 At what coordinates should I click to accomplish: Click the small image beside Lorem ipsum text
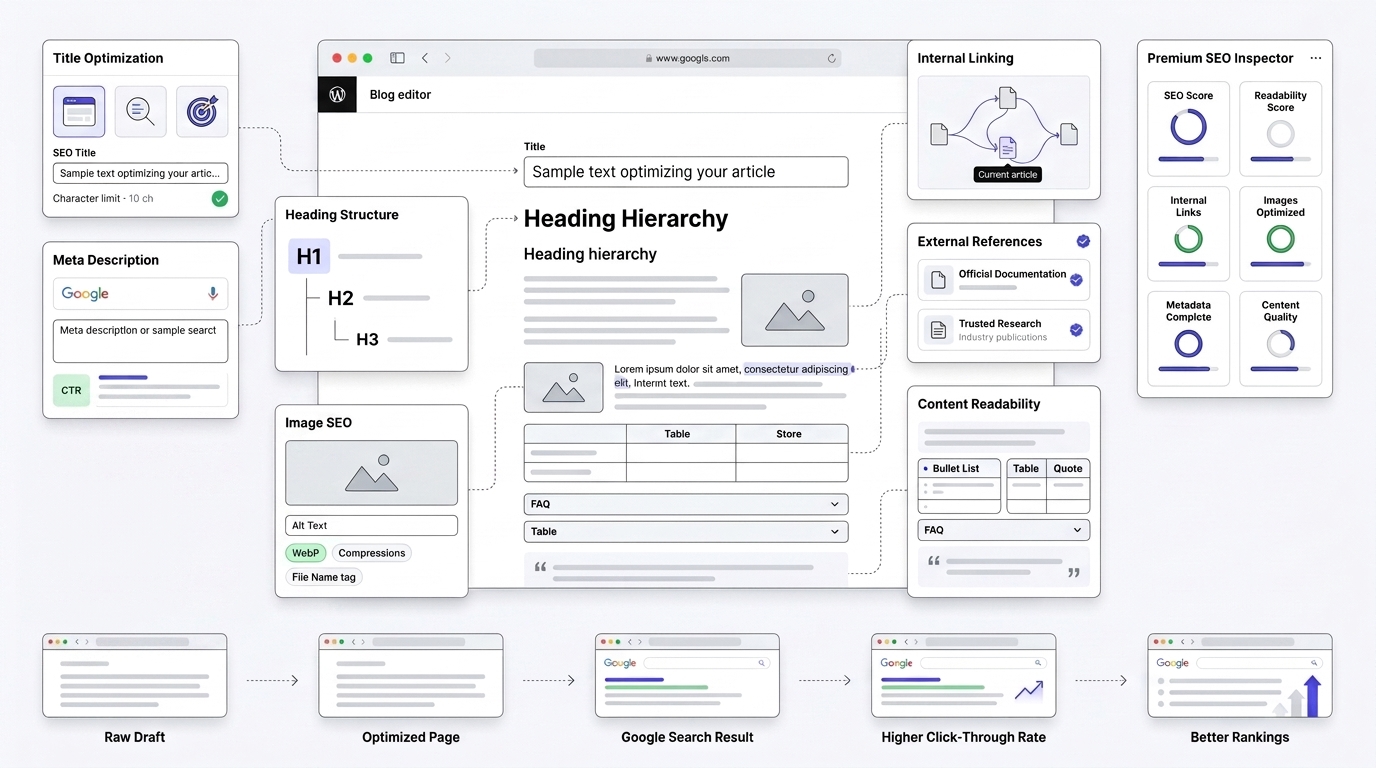coord(563,387)
